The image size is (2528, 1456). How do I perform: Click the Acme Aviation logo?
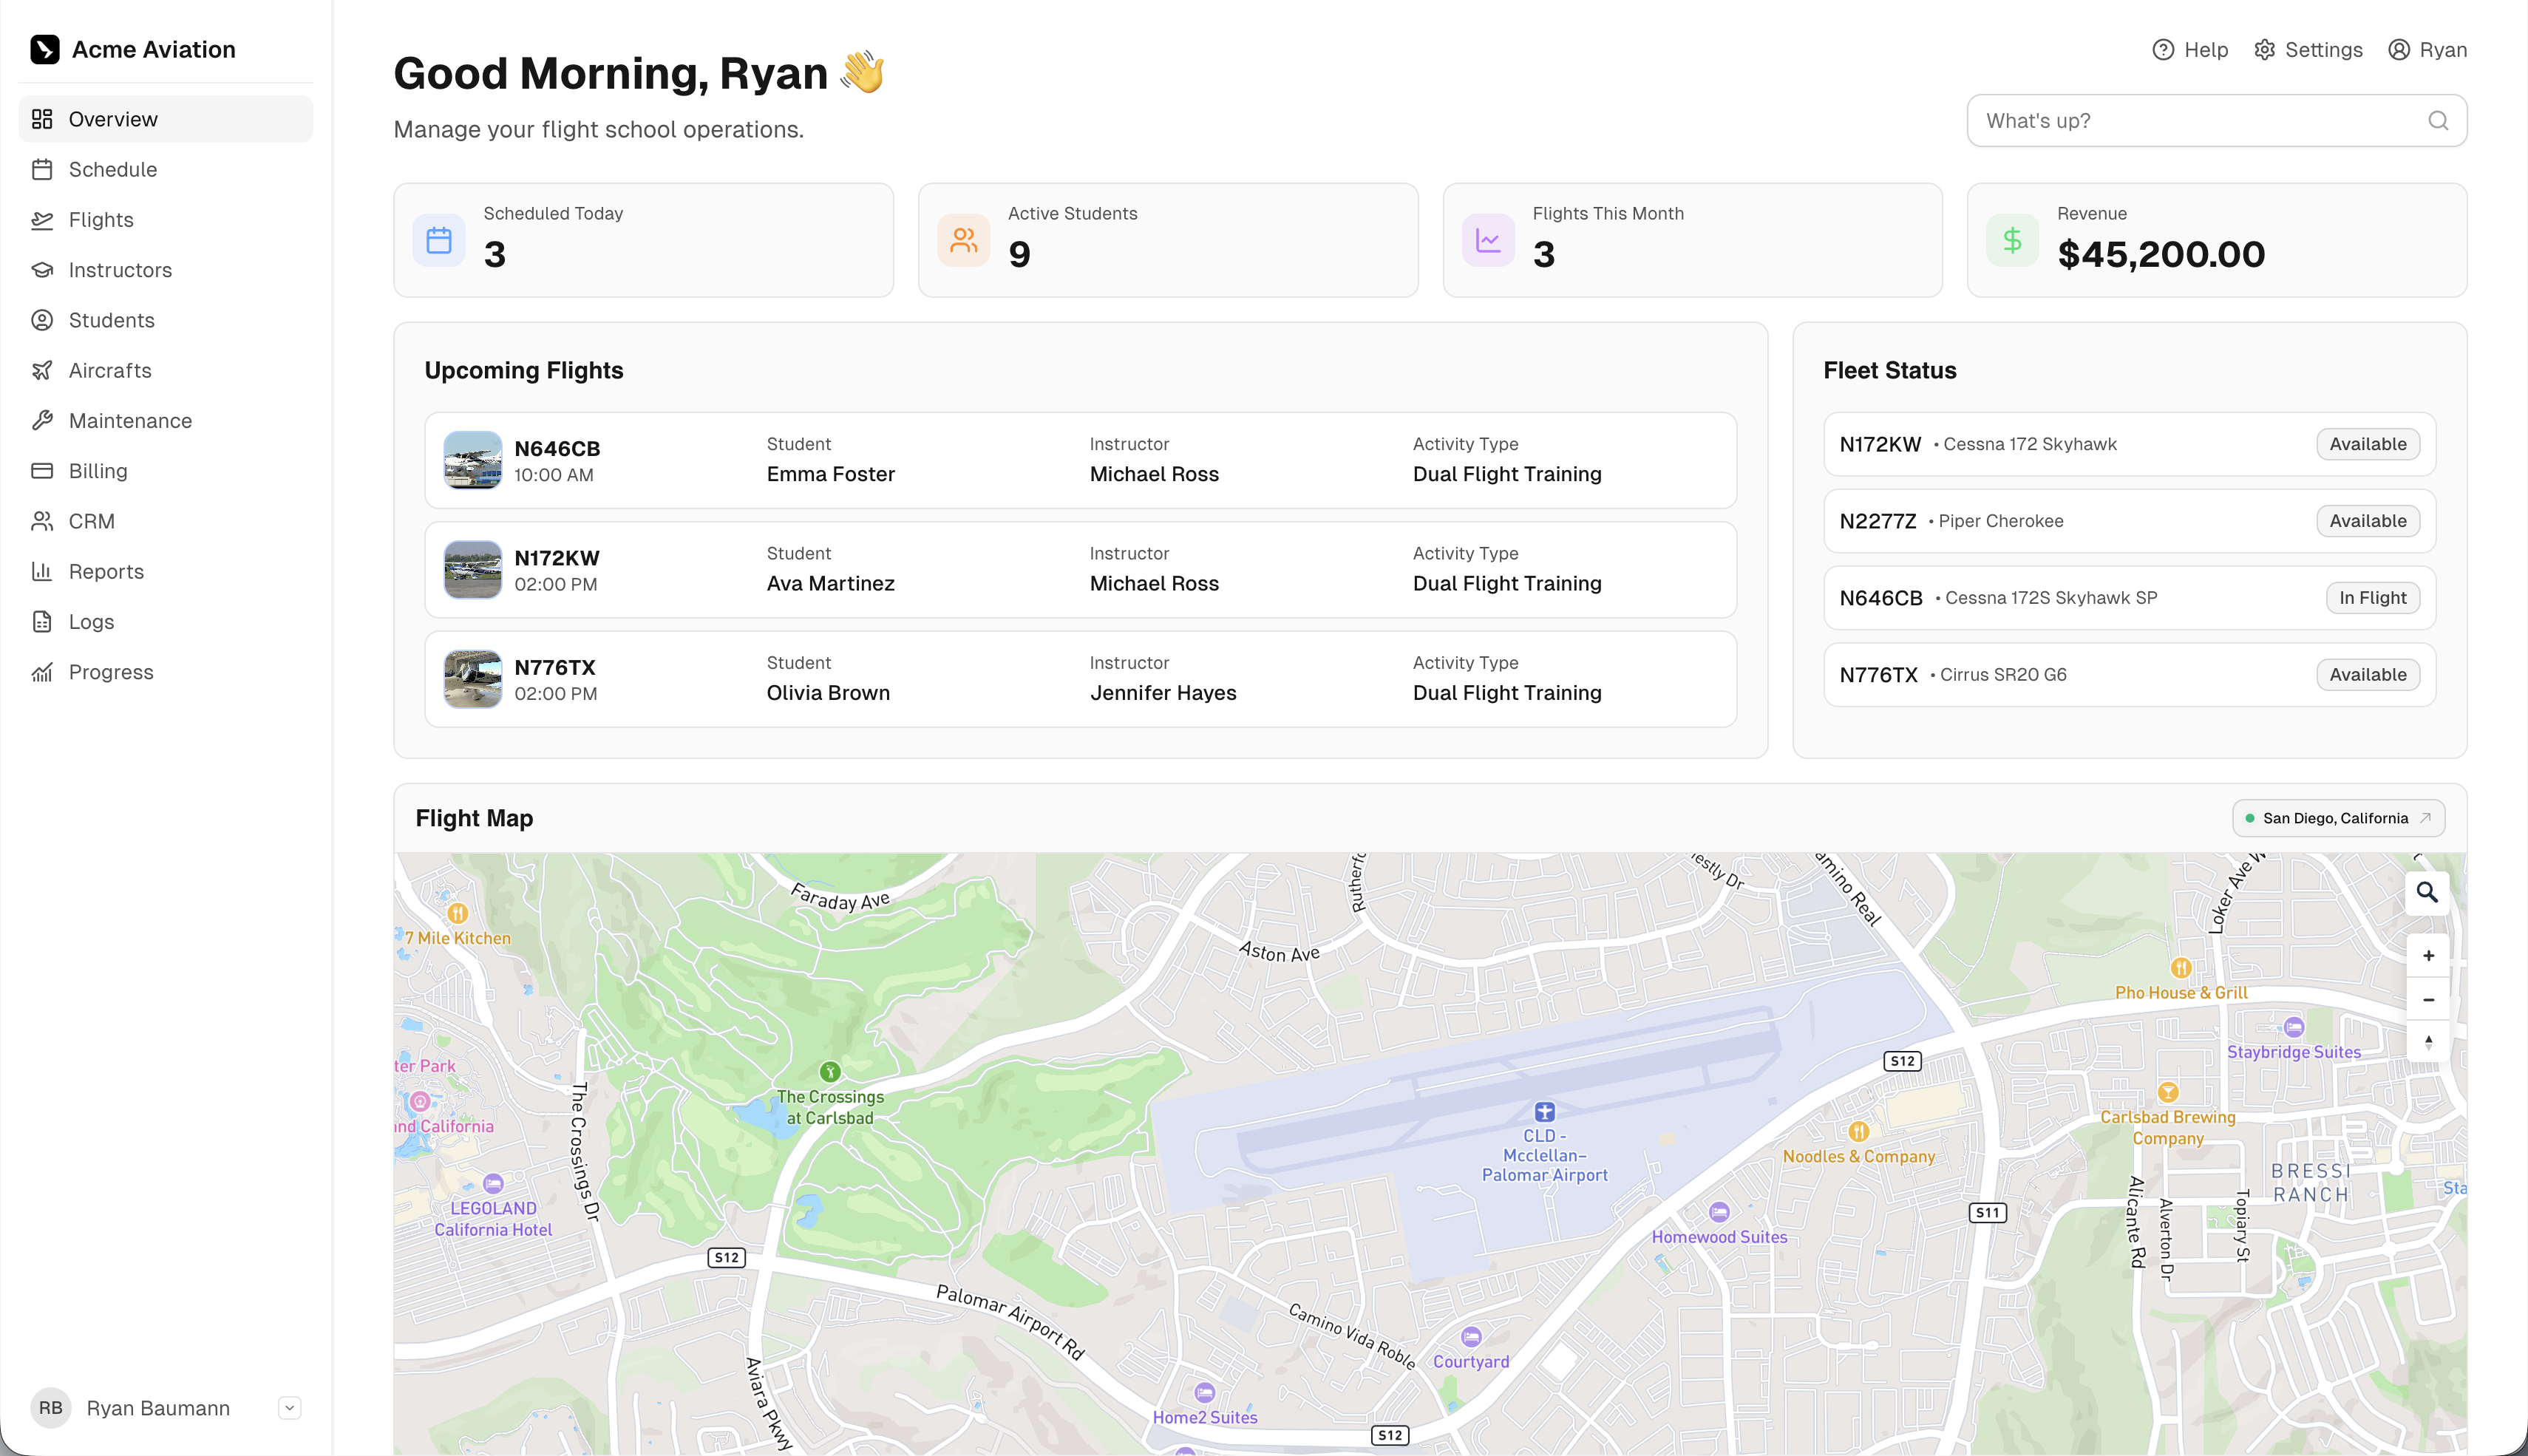[x=45, y=49]
